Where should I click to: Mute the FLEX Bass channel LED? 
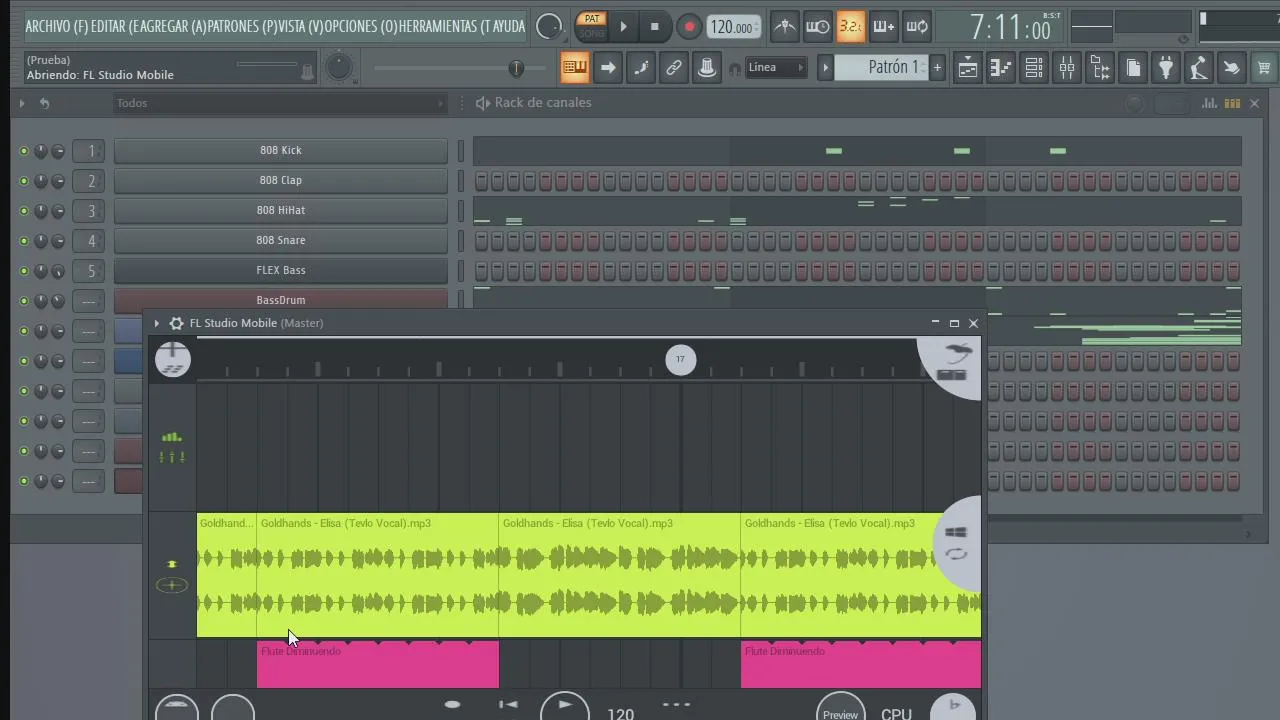click(x=24, y=271)
